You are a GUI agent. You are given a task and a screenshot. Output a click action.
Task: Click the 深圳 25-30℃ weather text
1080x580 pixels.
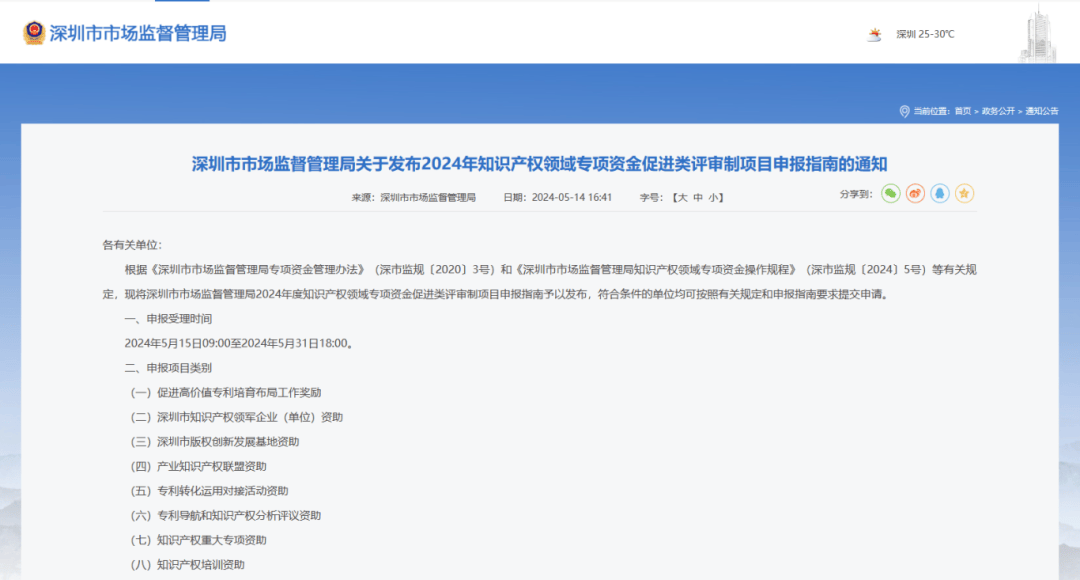click(925, 34)
